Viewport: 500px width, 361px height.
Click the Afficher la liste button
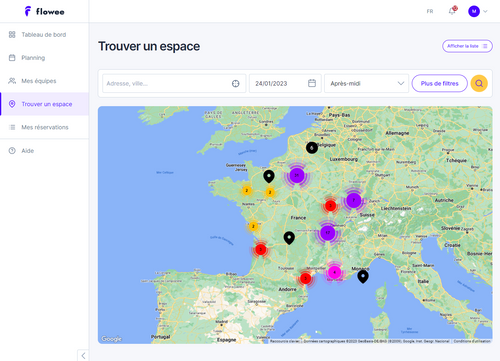pos(467,46)
